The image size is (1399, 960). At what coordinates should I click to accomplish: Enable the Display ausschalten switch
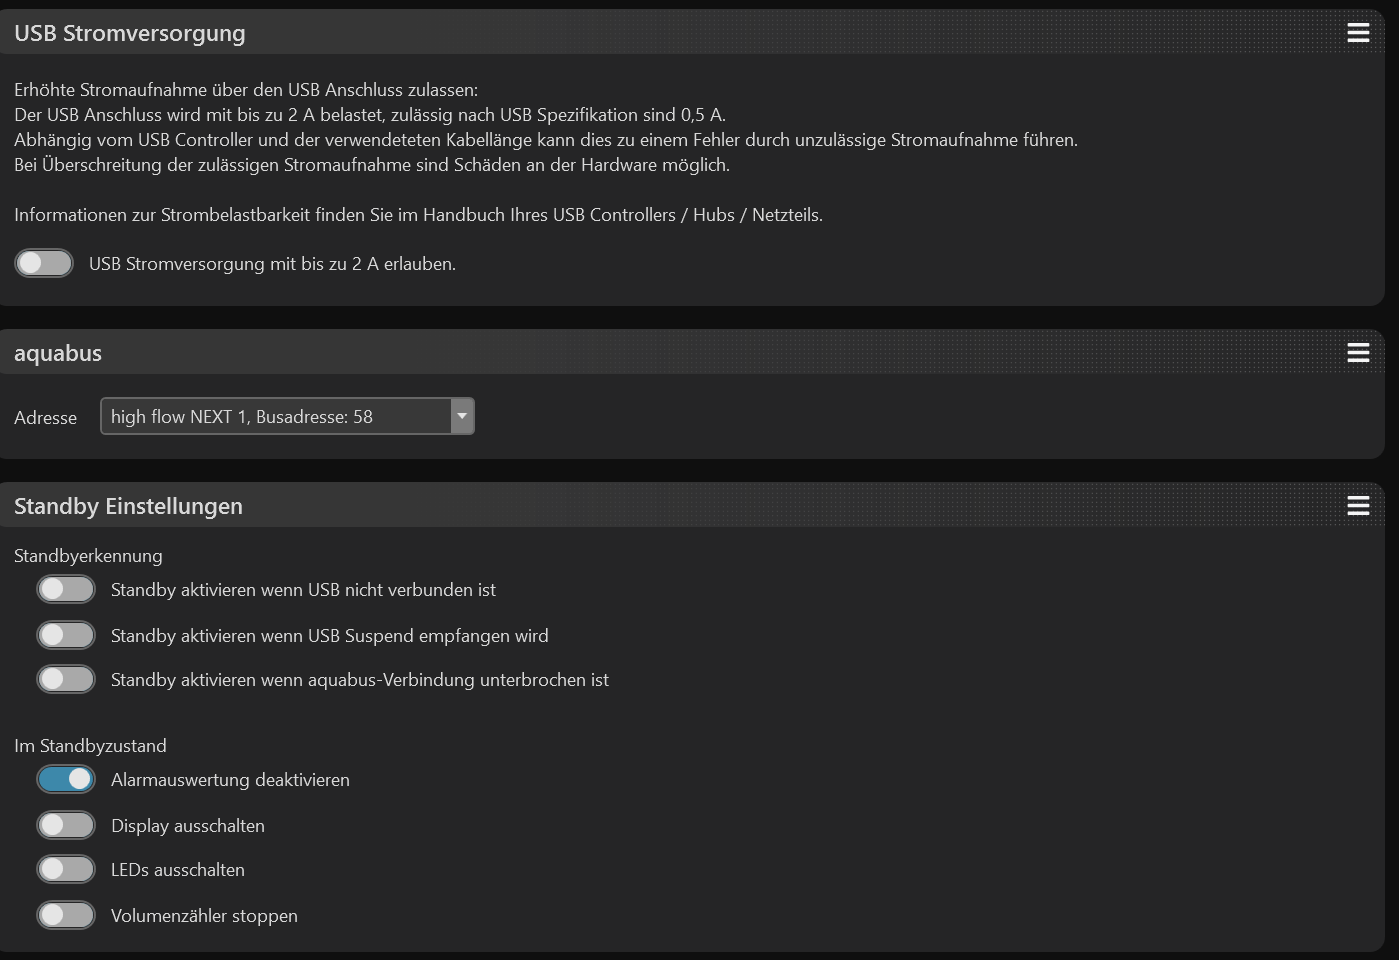point(66,825)
